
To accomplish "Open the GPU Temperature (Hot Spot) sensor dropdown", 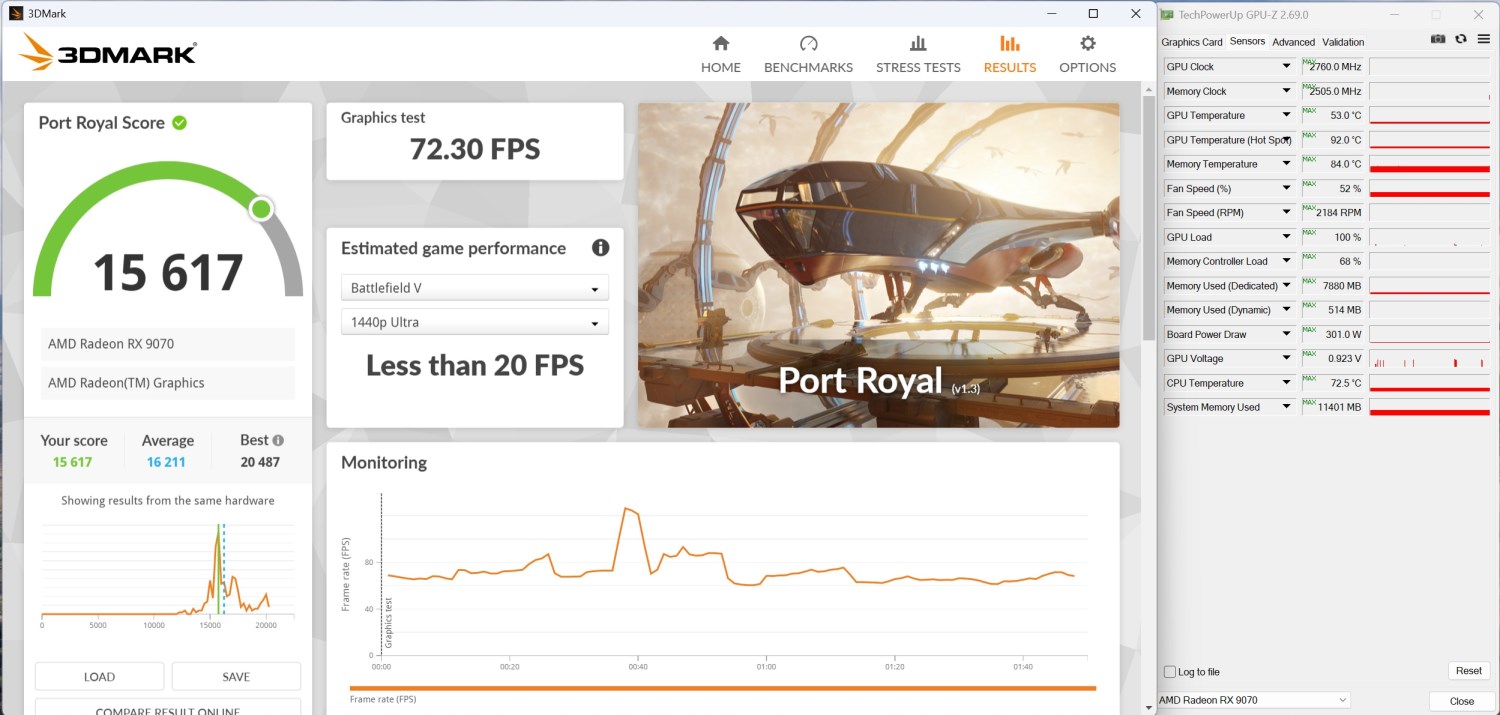I will (x=1287, y=140).
